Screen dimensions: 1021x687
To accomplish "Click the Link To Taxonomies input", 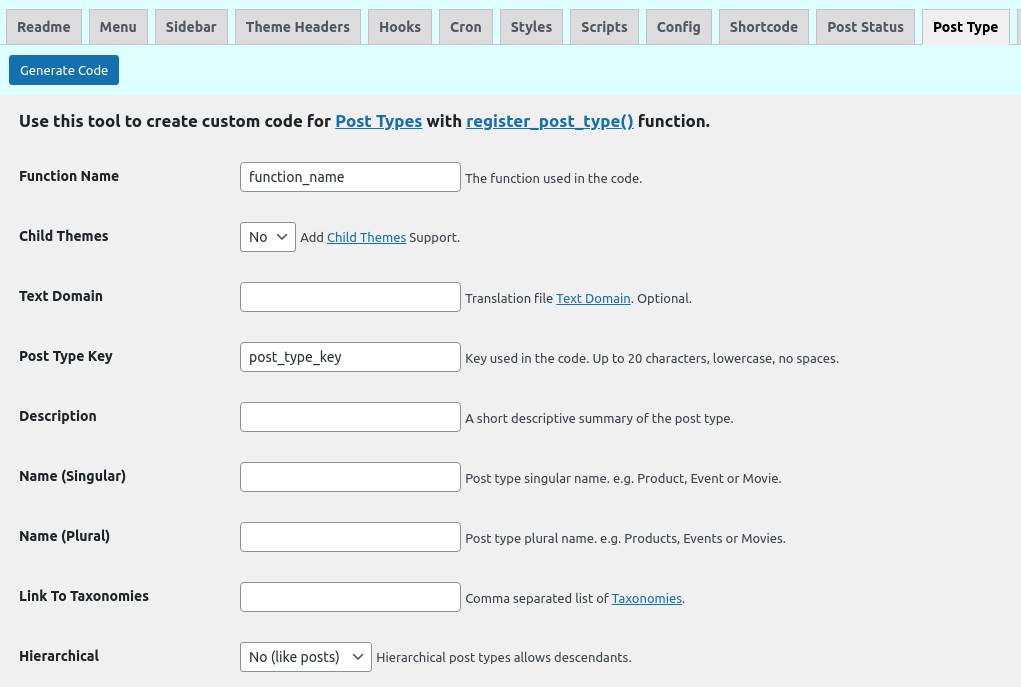I will [350, 597].
